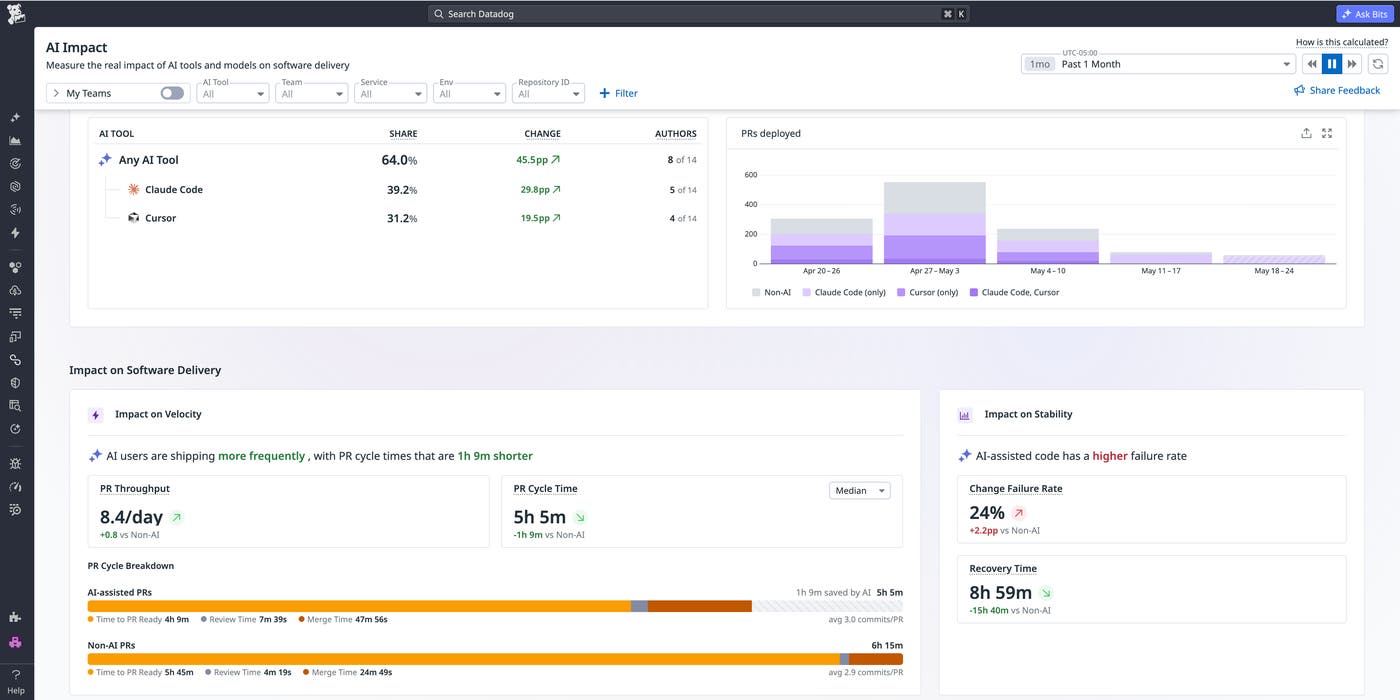Add a new Filter
Viewport: 1400px width, 700px height.
coord(618,93)
